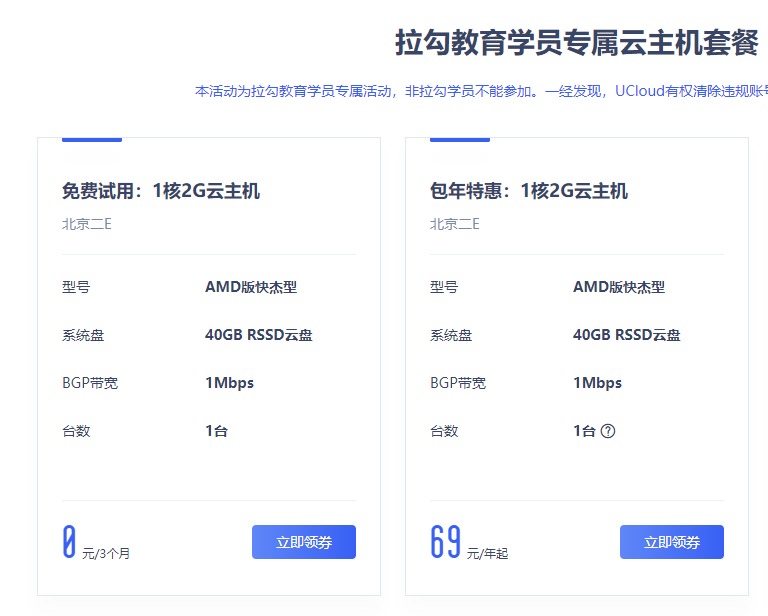Click 40GB RSSD云盘 in the 包年特惠 card
The width and height of the screenshot is (768, 616).
click(627, 335)
